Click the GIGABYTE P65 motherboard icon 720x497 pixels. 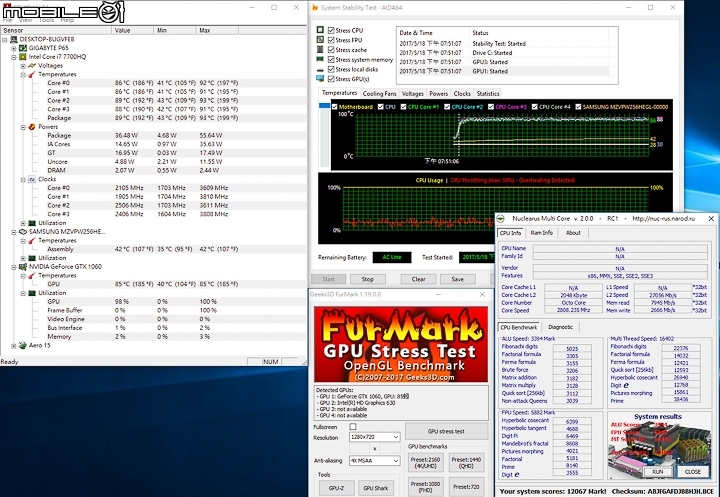coord(22,48)
